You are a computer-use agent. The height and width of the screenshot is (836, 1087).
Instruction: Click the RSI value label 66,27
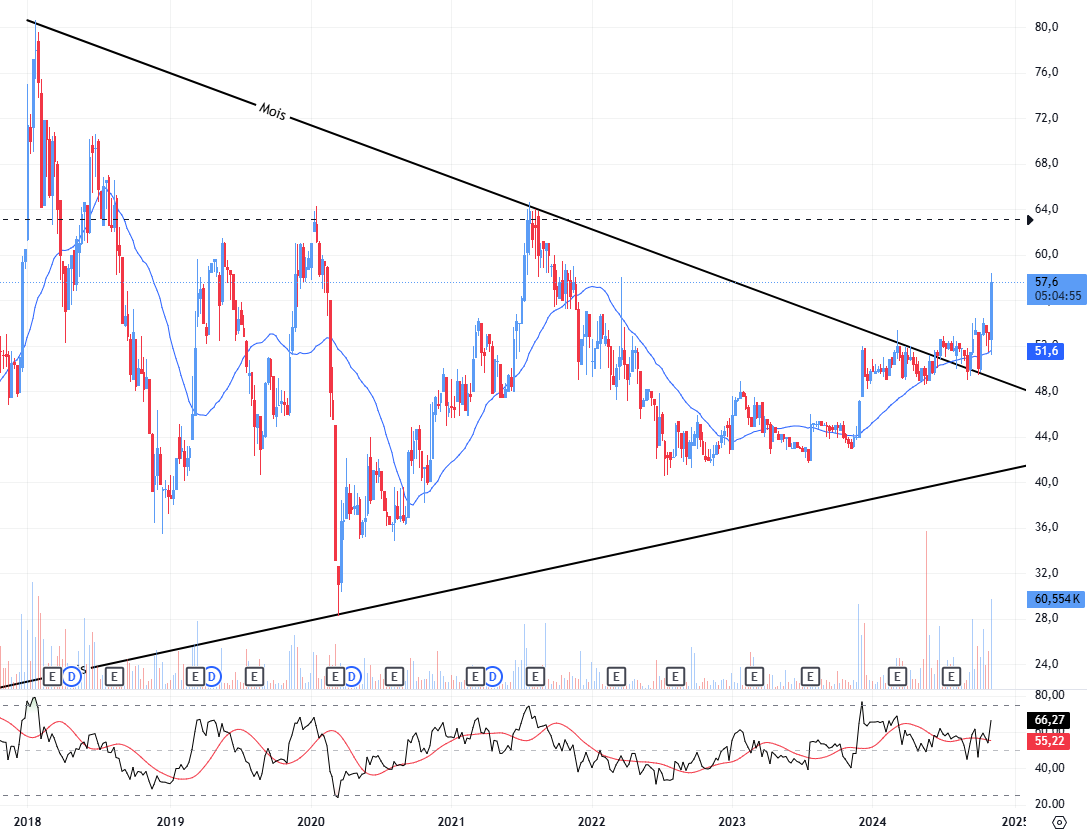[1049, 720]
